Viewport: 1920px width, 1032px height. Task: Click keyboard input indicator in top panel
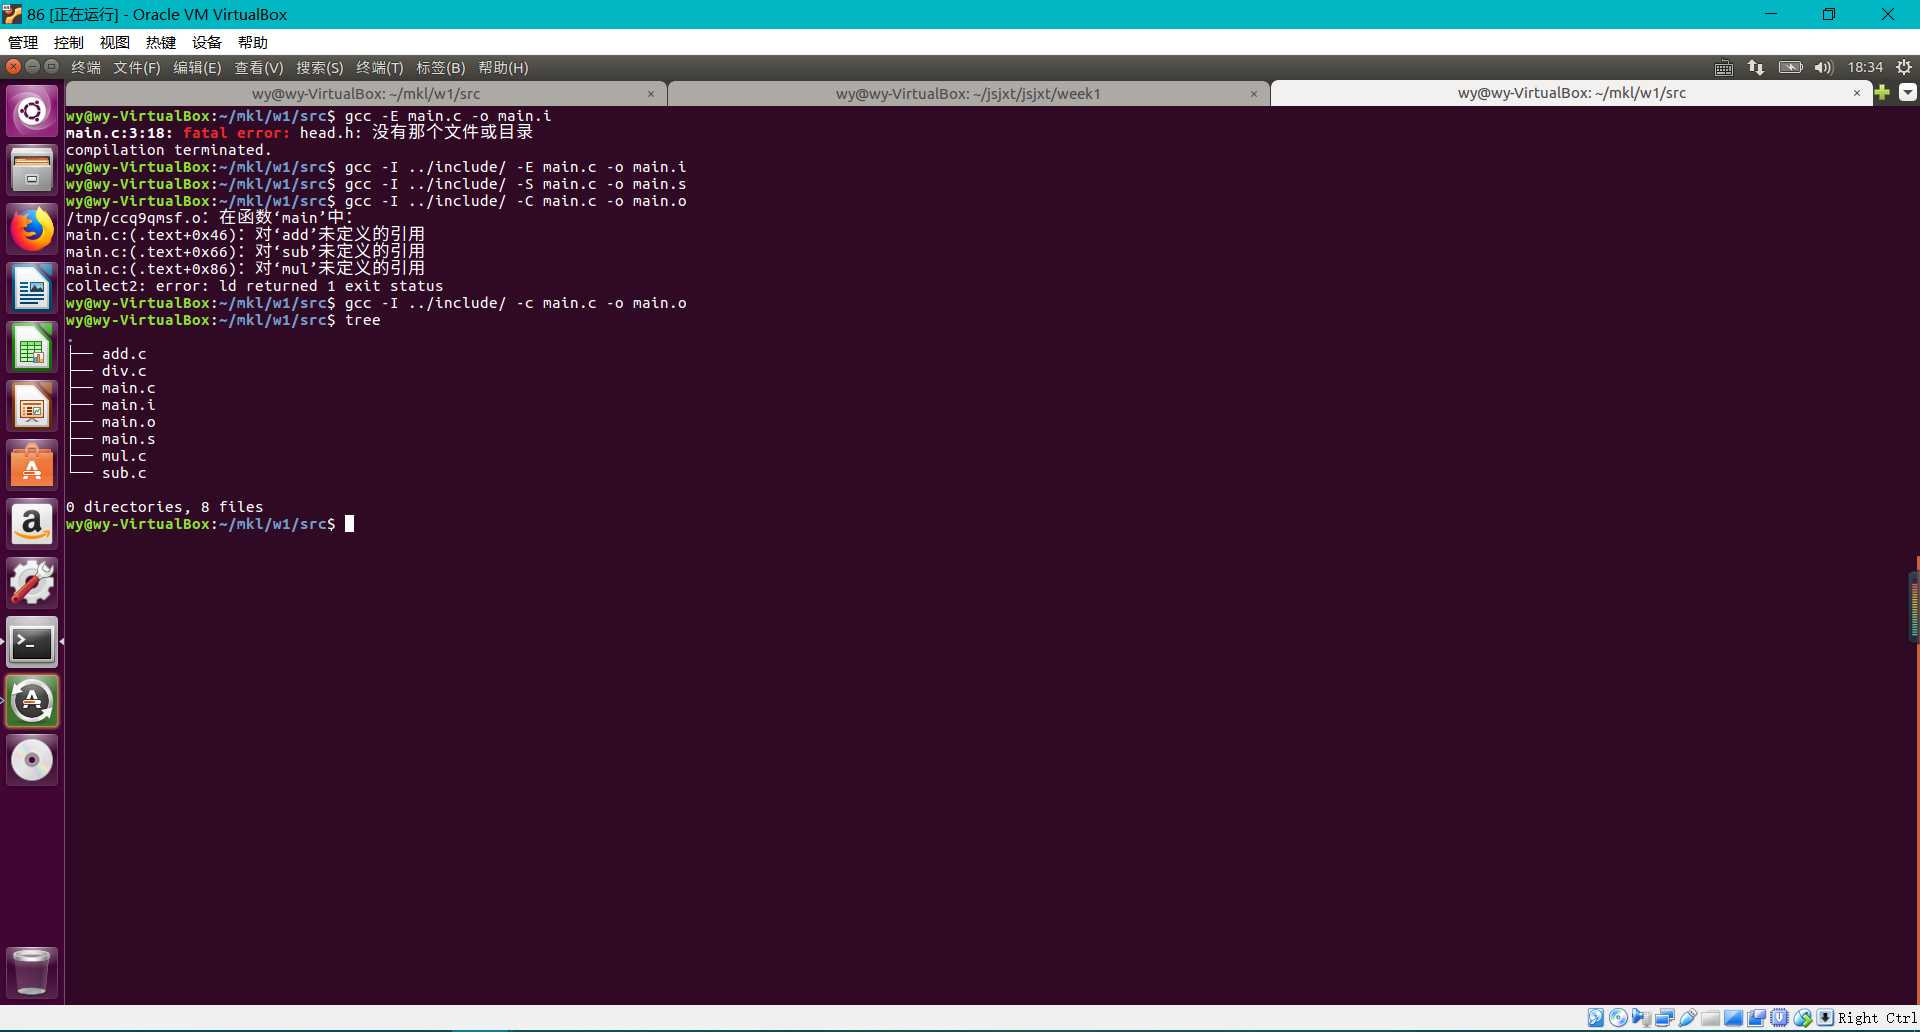pos(1724,67)
